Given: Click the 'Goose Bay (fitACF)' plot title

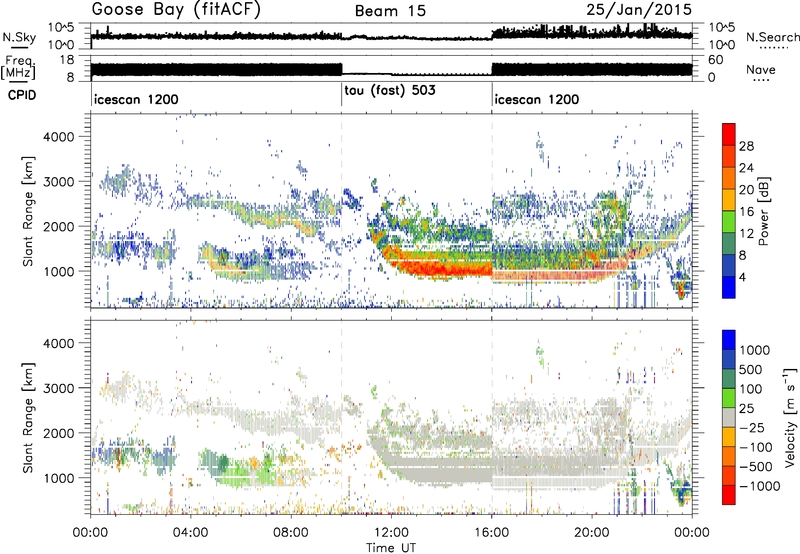Looking at the screenshot, I should [176, 10].
